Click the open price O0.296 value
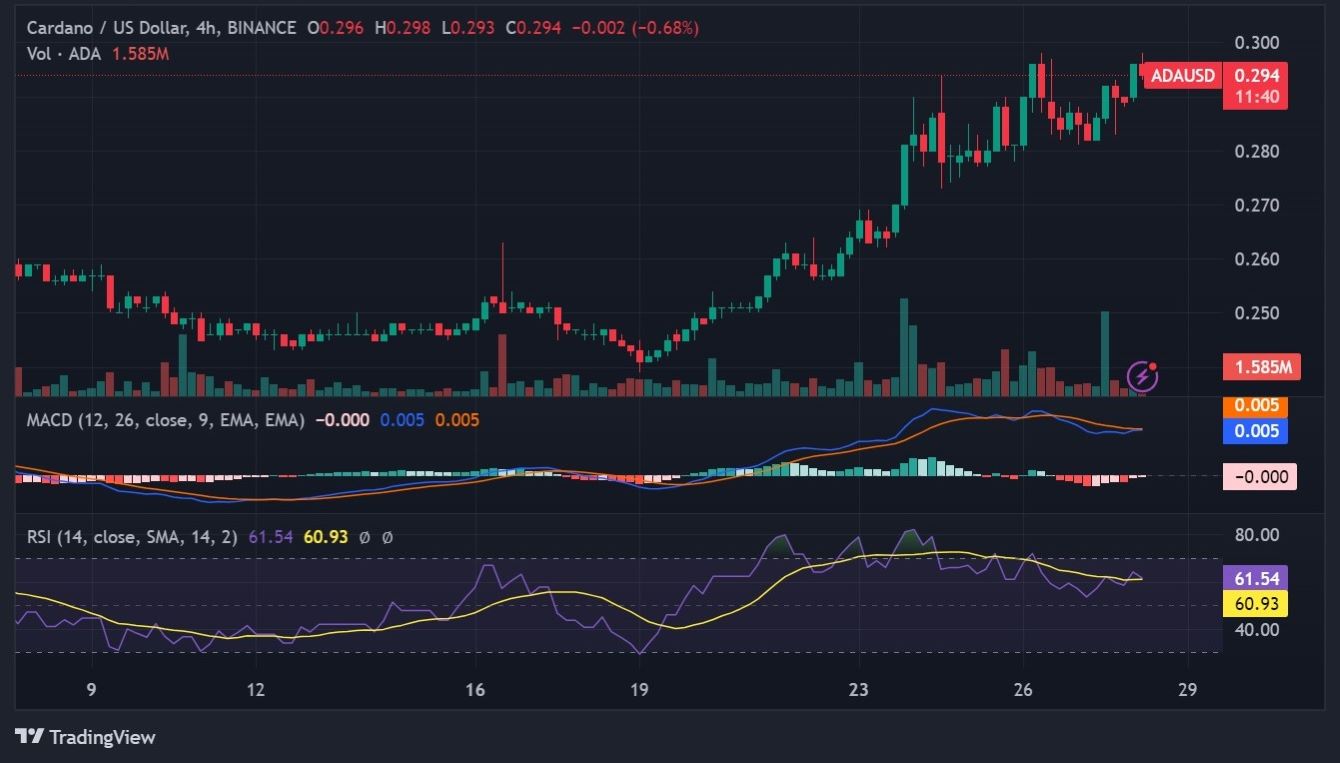Screen dimensions: 1340x763 pos(336,28)
